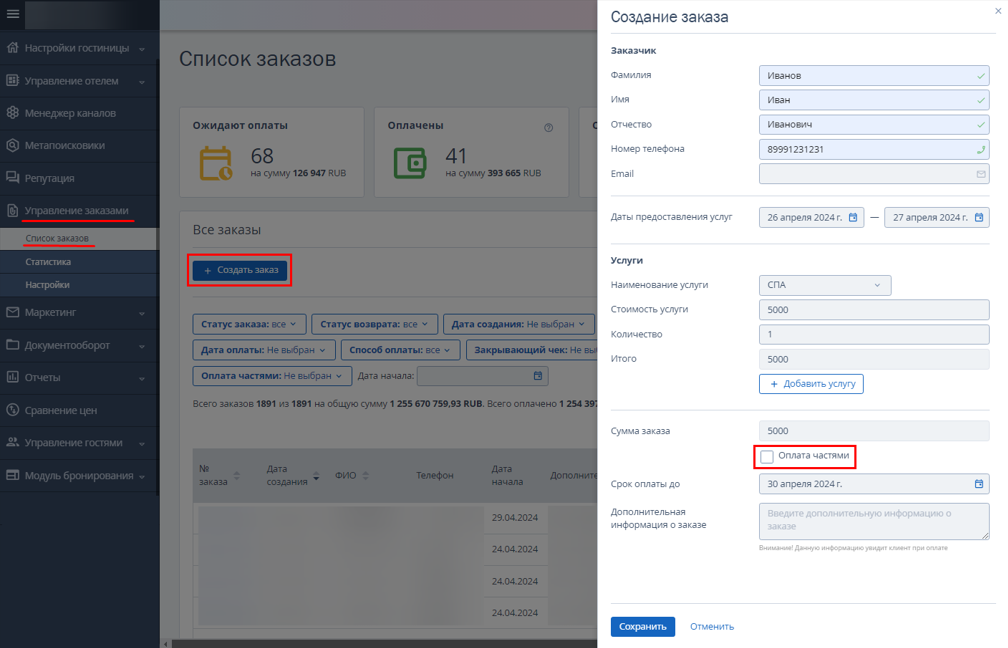Click the metasearch icon in sidebar
This screenshot has width=1008, height=648.
click(12, 145)
